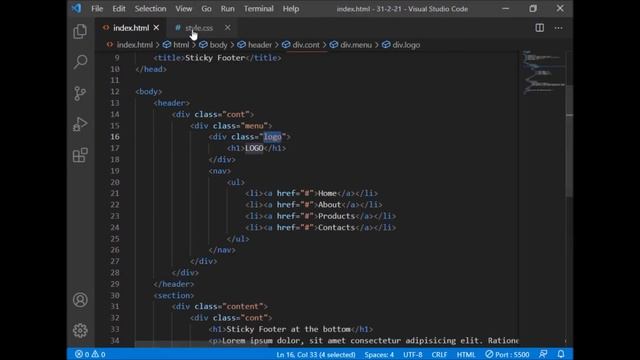Open the Manage gear icon
640x360 pixels.
[80, 331]
